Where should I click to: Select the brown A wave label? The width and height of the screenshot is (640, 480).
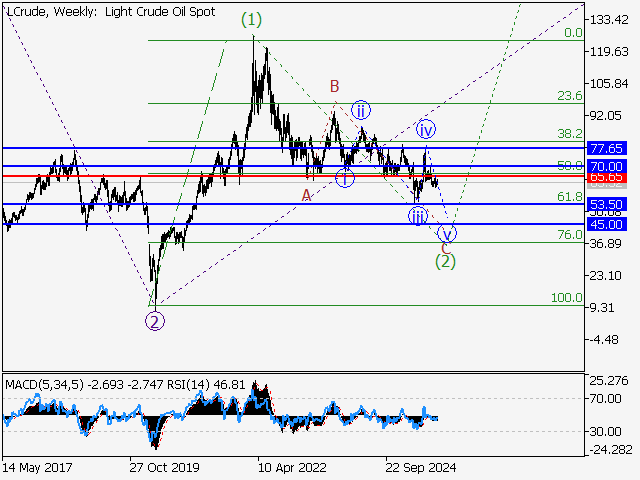pyautogui.click(x=306, y=195)
